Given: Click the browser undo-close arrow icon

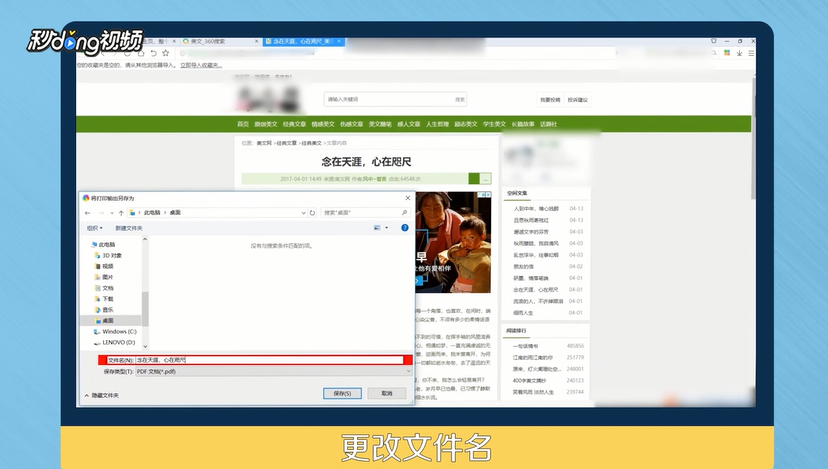Looking at the screenshot, I should click(153, 53).
